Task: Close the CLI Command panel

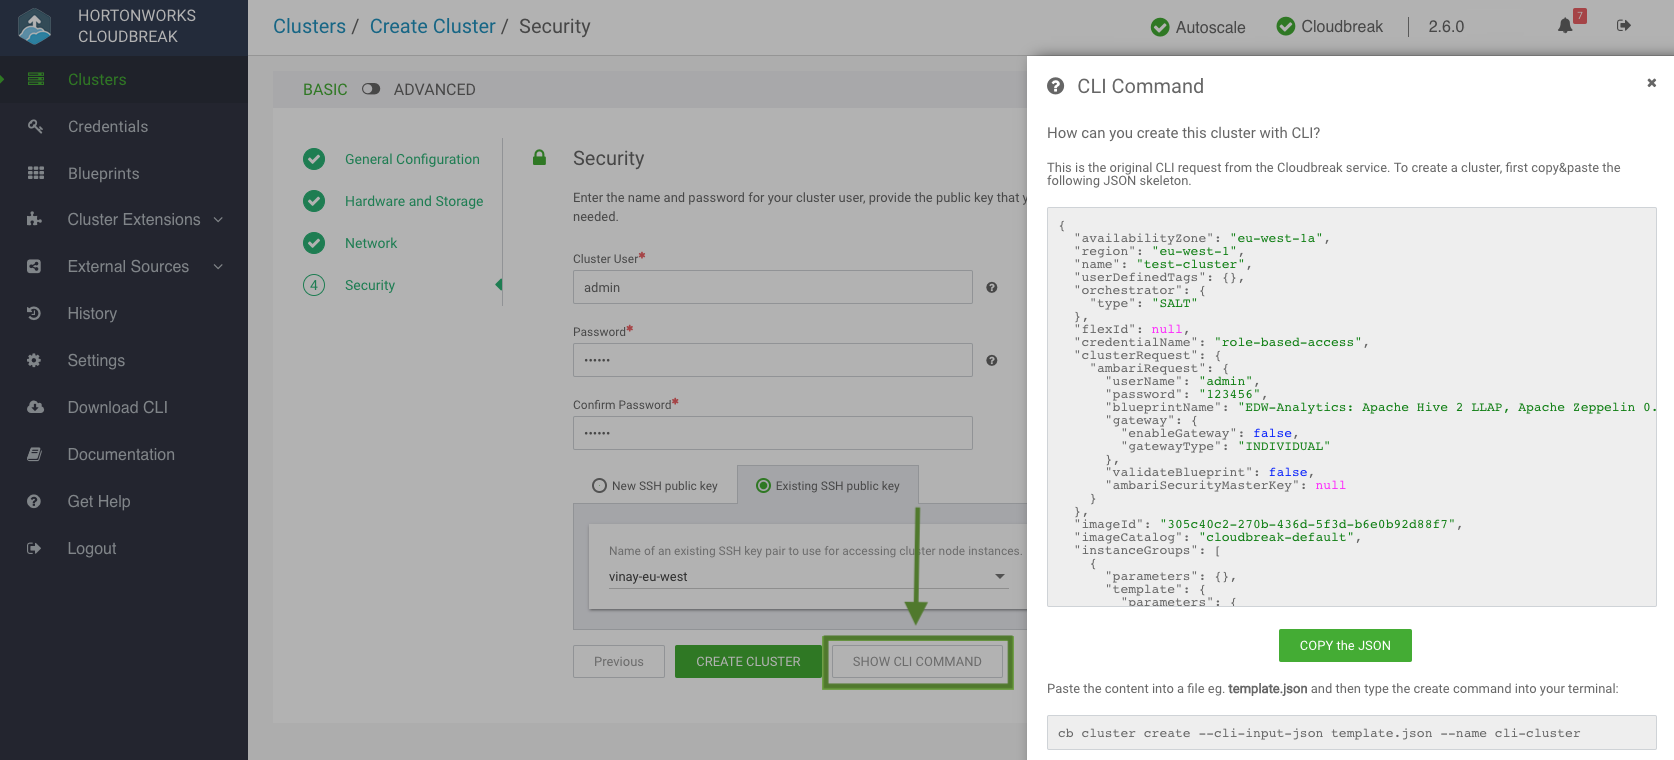Action: tap(1652, 83)
